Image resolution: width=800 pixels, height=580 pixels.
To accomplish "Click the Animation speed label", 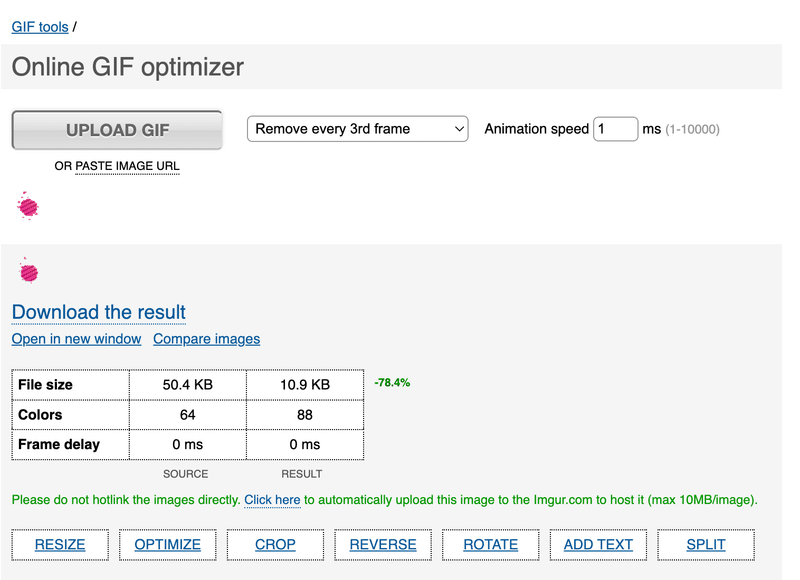I will tap(537, 129).
